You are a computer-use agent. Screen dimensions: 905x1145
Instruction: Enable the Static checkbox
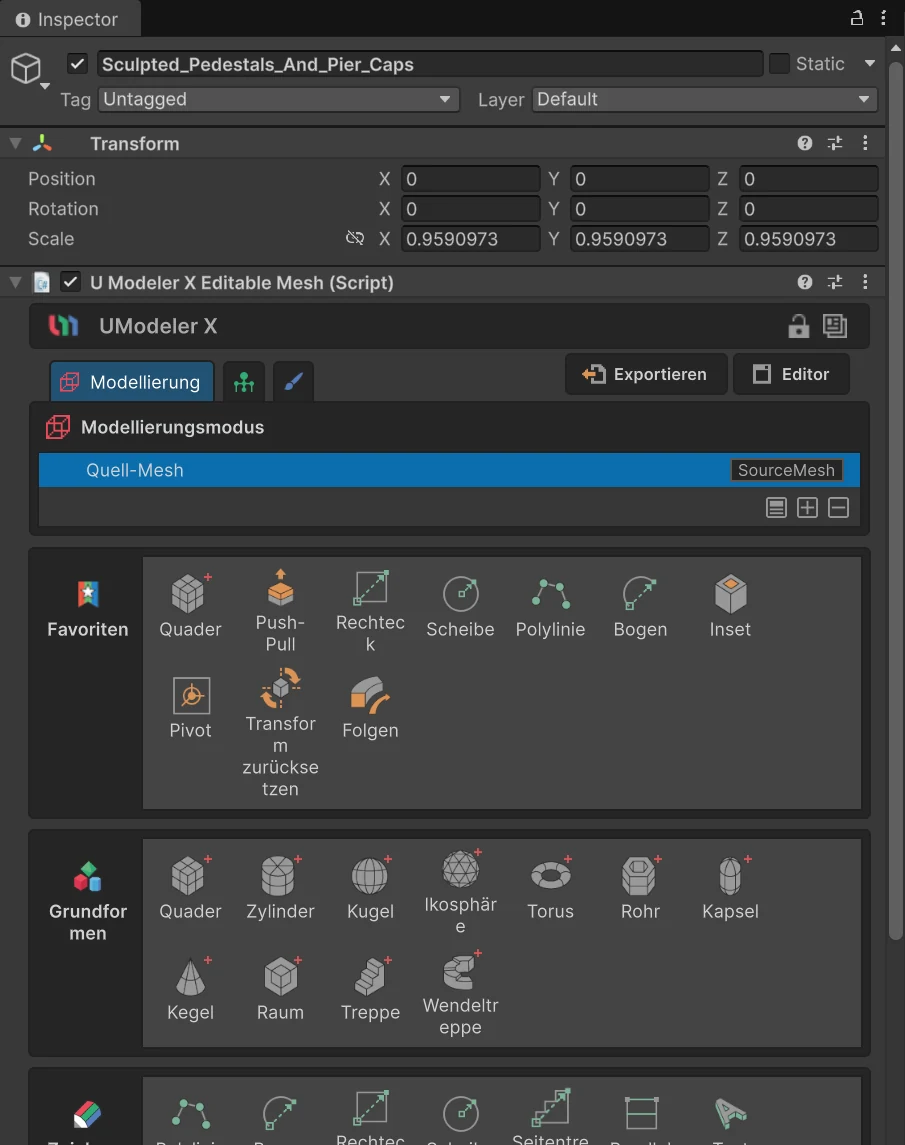779,64
